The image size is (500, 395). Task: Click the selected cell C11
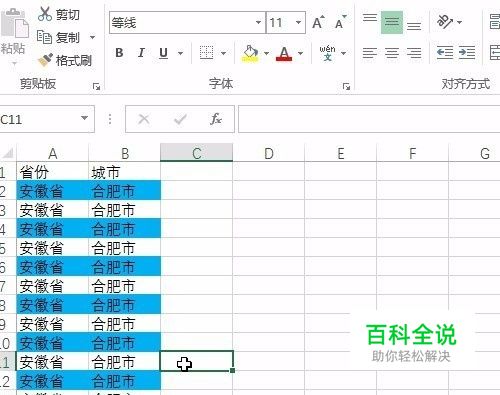[197, 361]
